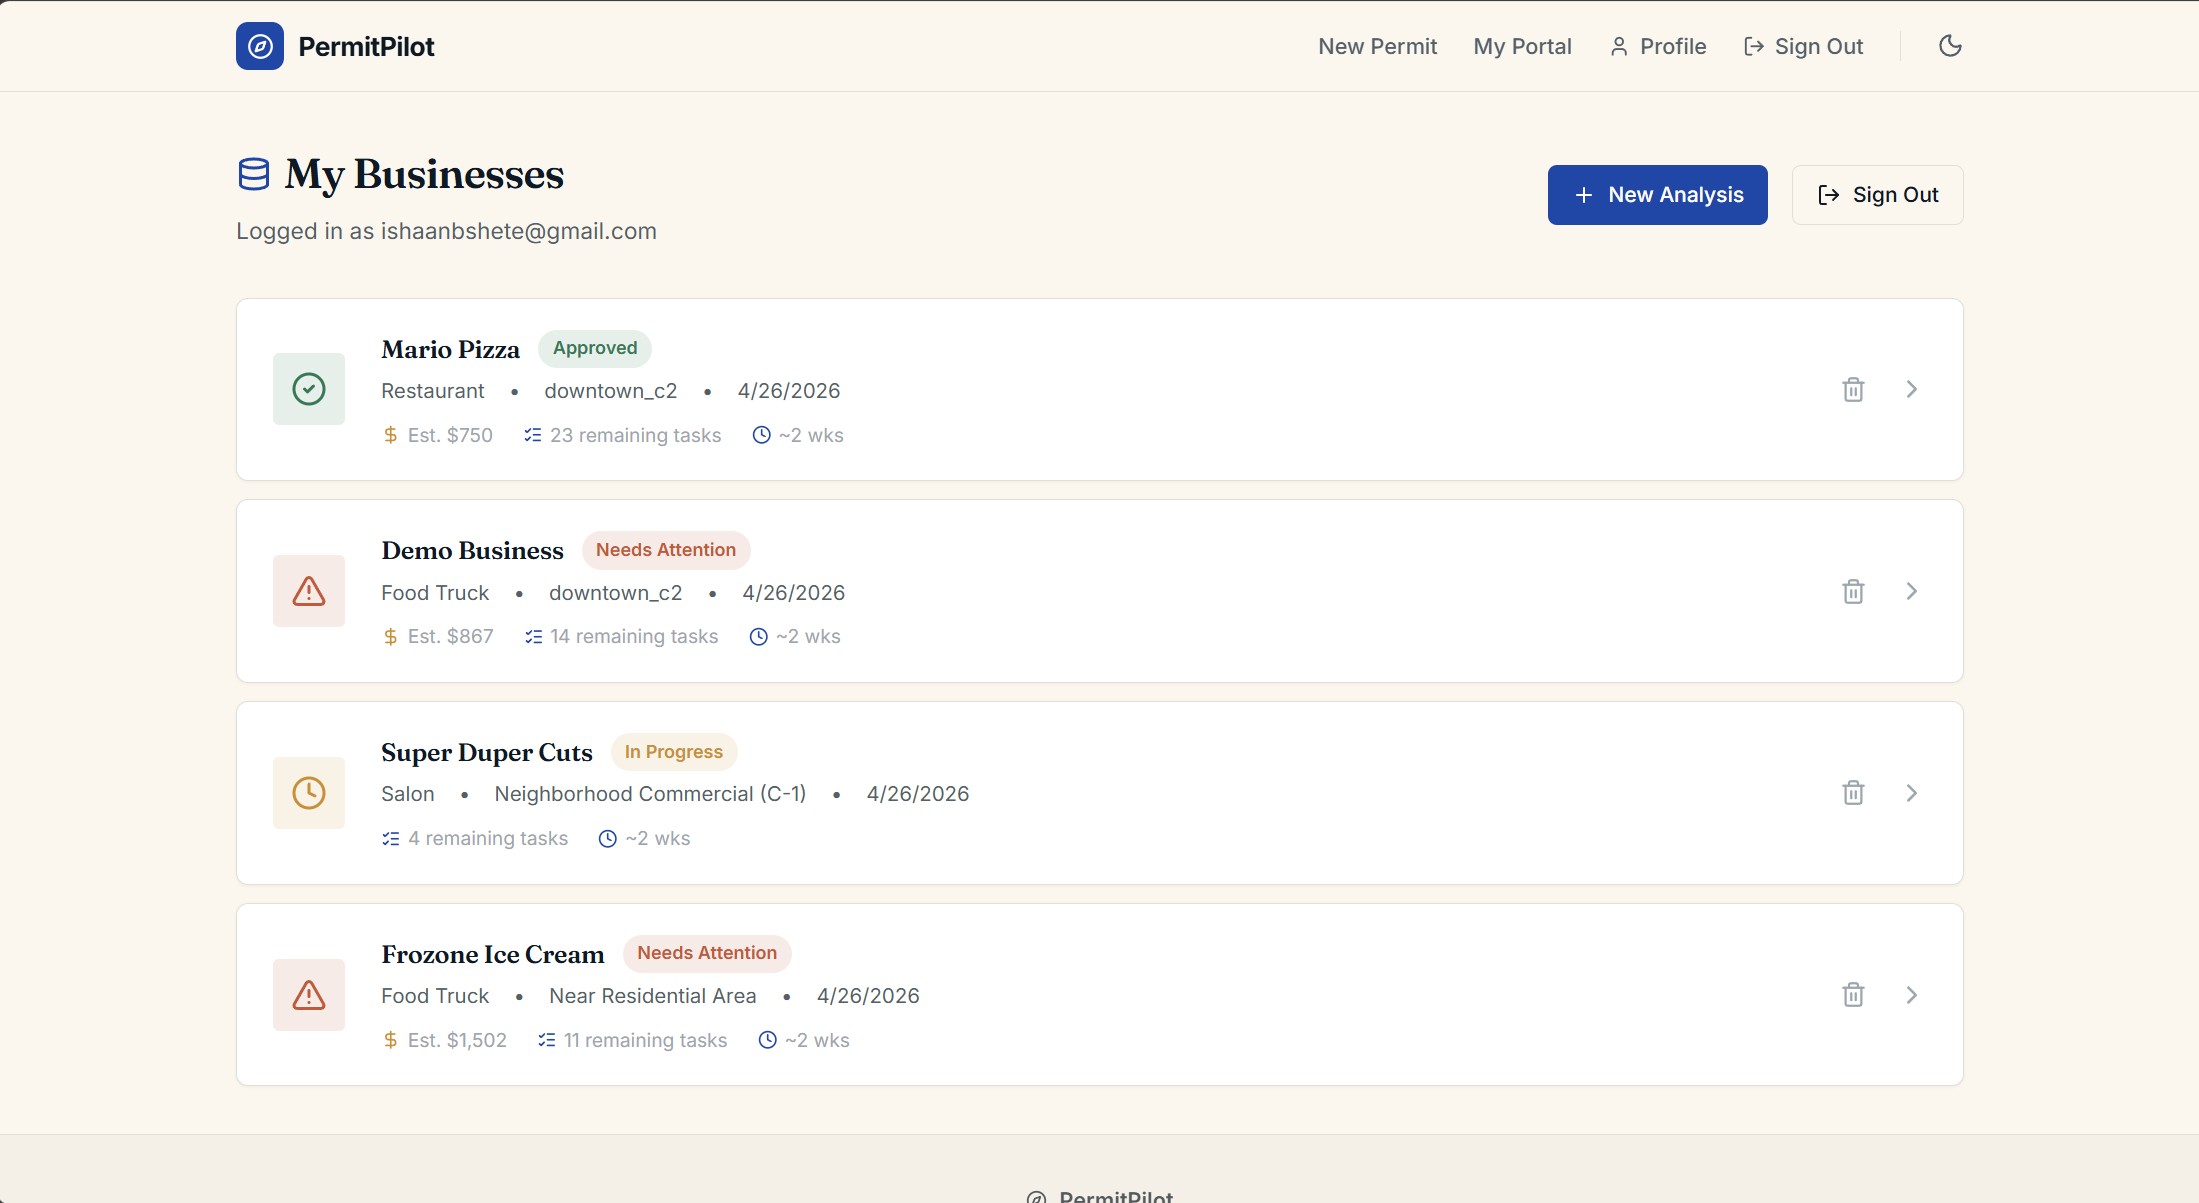This screenshot has width=2199, height=1203.
Task: Open New Permit in the top navigation
Action: click(x=1377, y=46)
